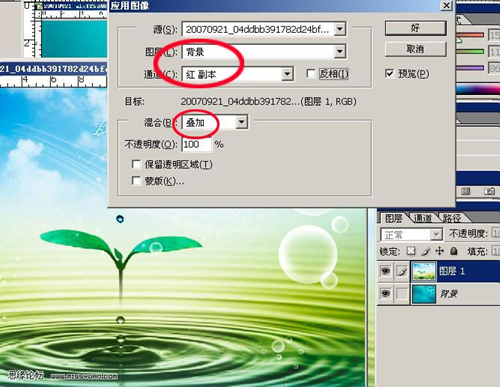Lock all with padlock icon
500x387 pixels.
click(454, 251)
